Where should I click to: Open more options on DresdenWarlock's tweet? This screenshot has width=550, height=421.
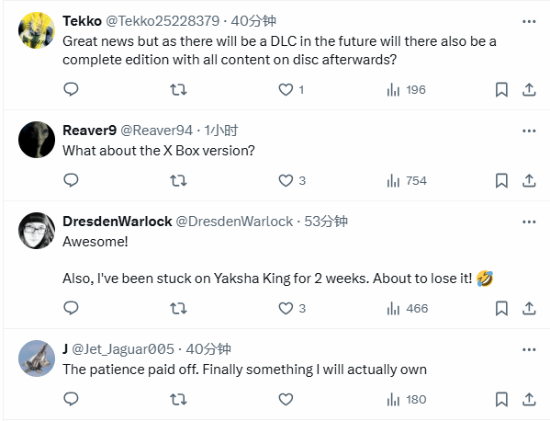click(x=529, y=222)
